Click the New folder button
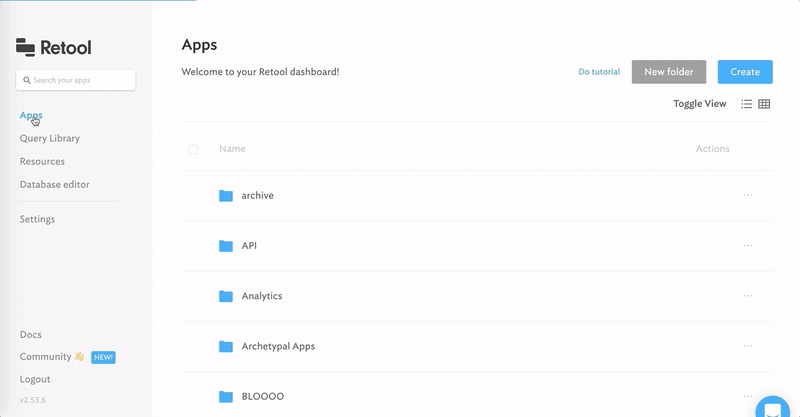 click(669, 72)
